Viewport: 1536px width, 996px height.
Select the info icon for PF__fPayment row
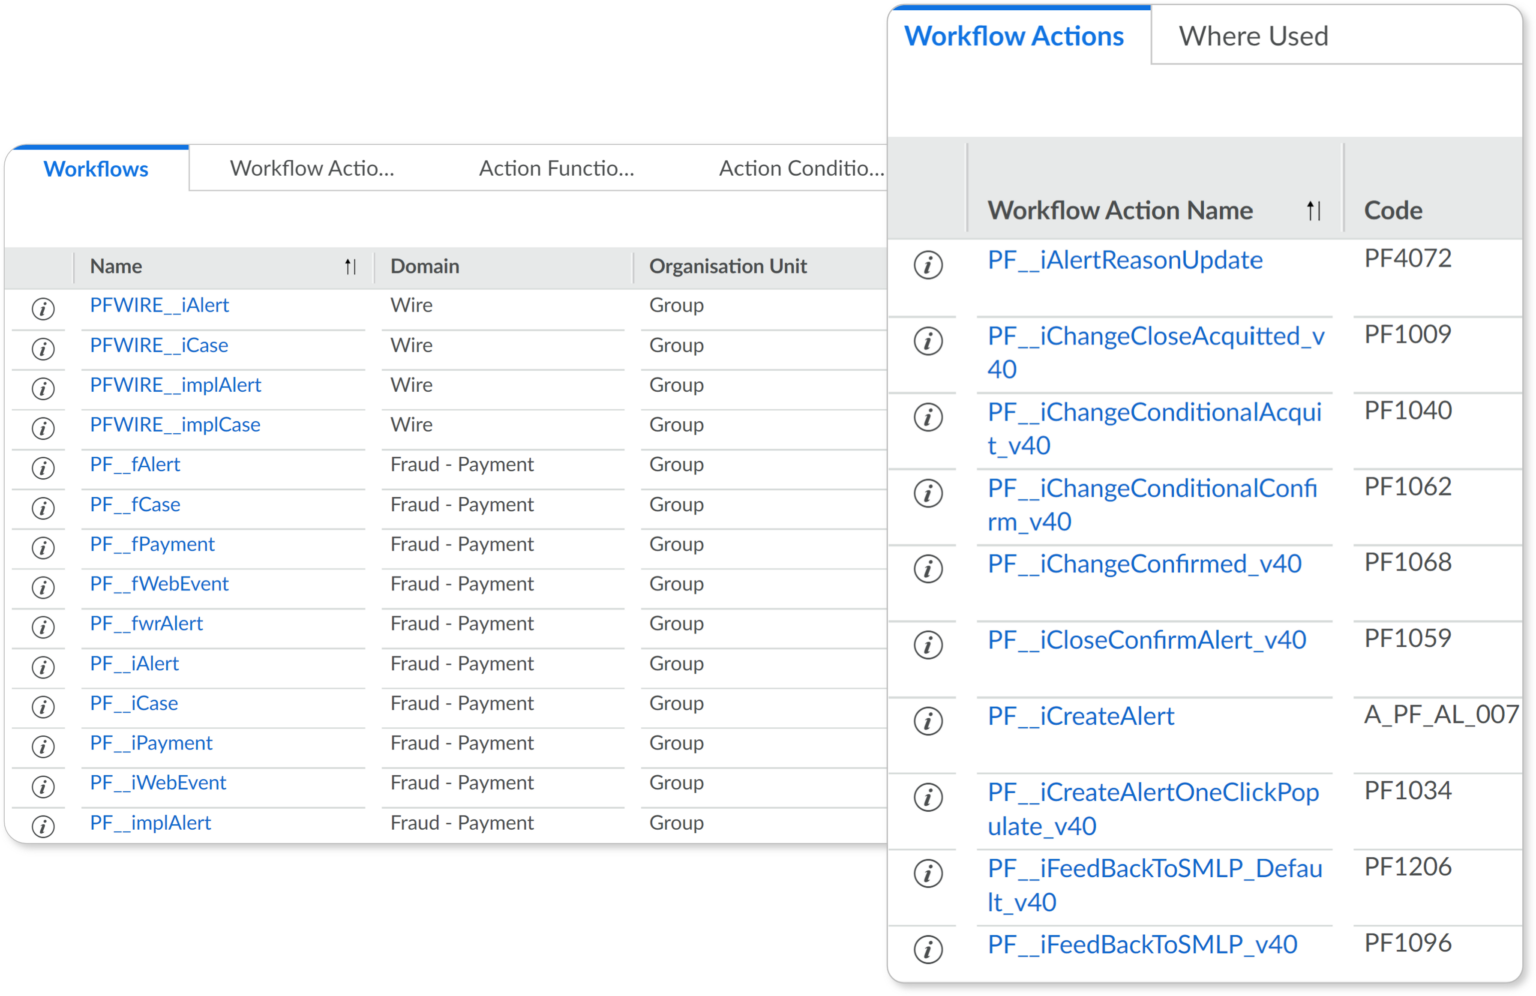[41, 548]
